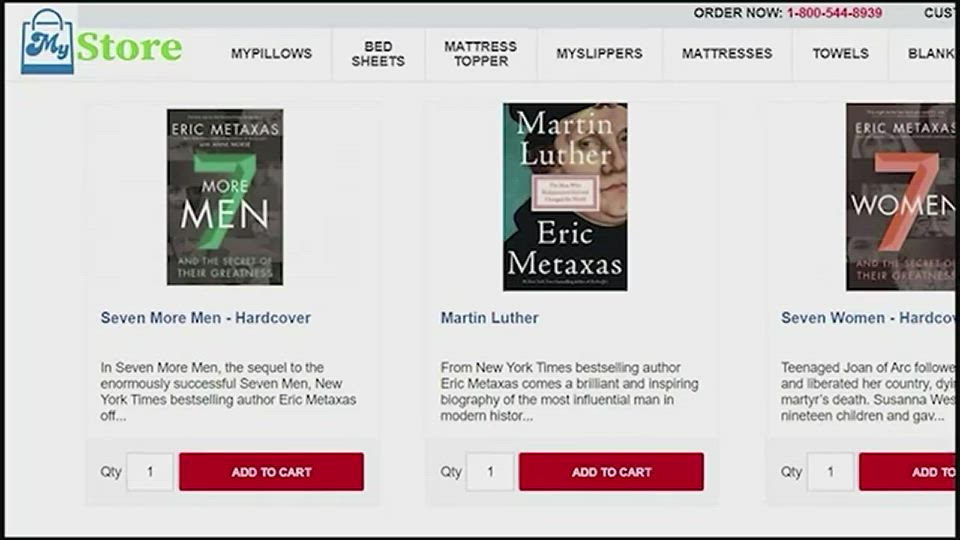Select Mattress Topper in navigation
This screenshot has height=540, width=960.
click(481, 54)
